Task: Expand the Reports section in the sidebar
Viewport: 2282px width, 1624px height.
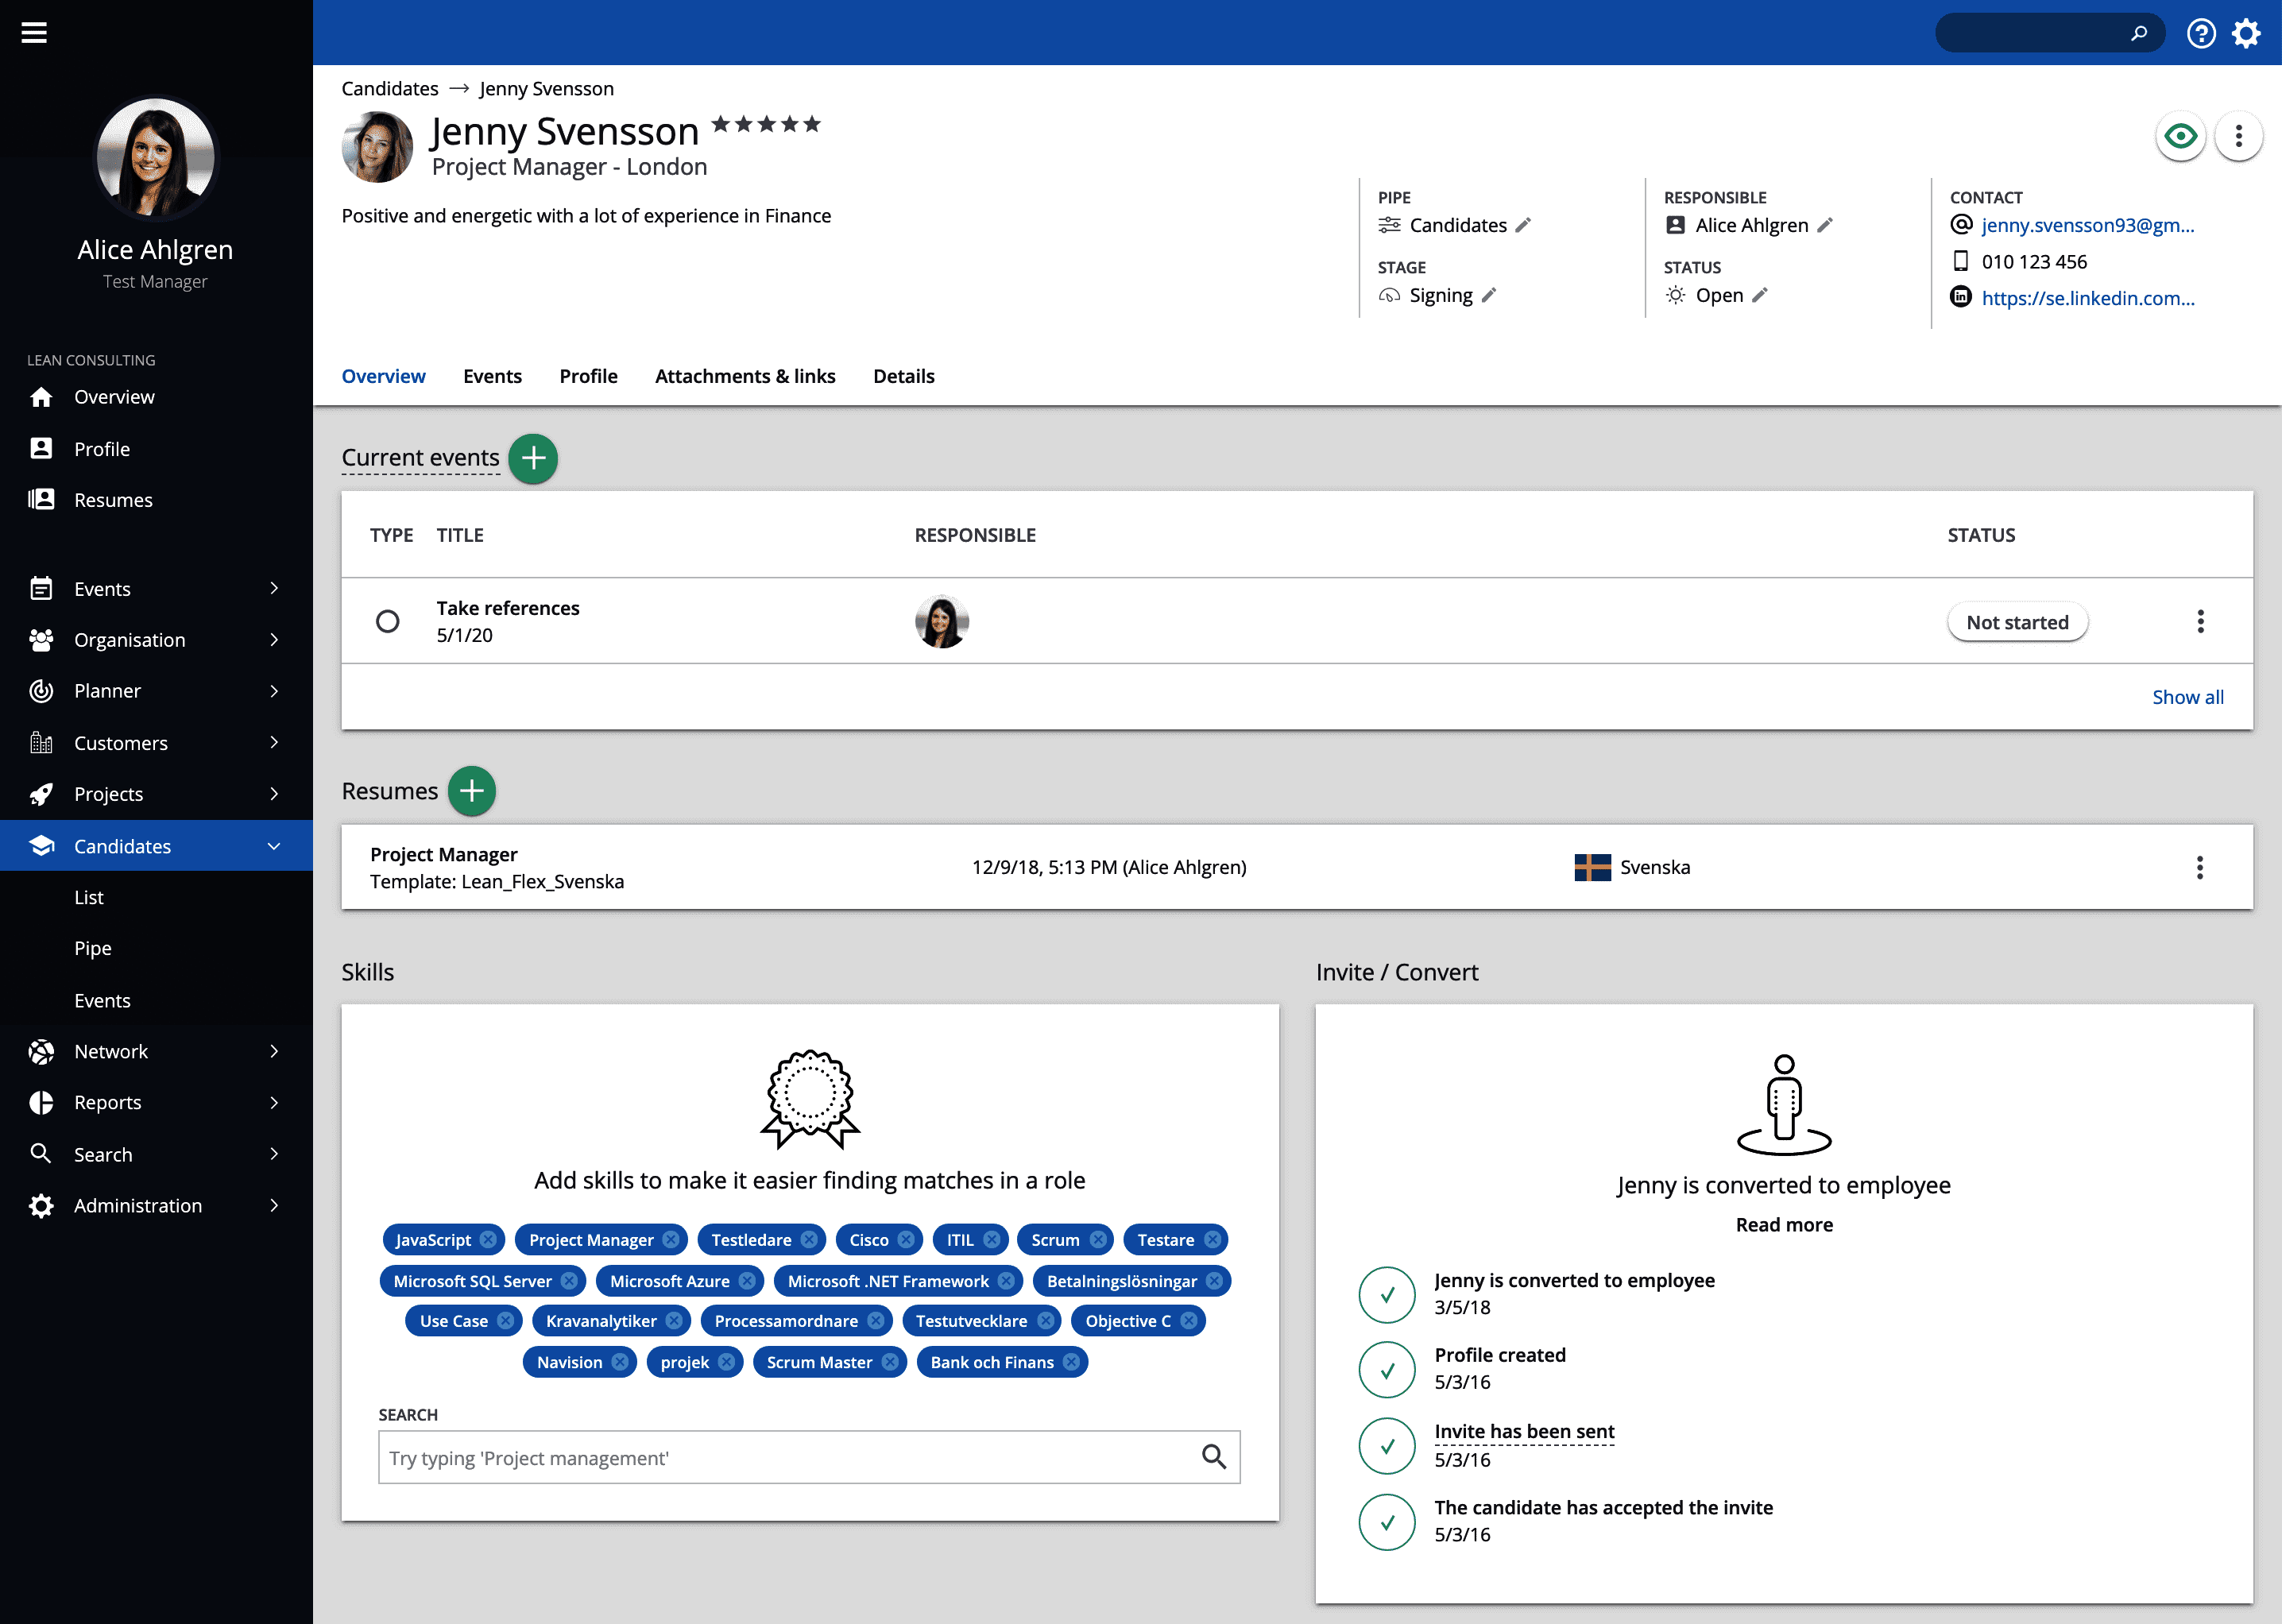Action: pyautogui.click(x=274, y=1102)
